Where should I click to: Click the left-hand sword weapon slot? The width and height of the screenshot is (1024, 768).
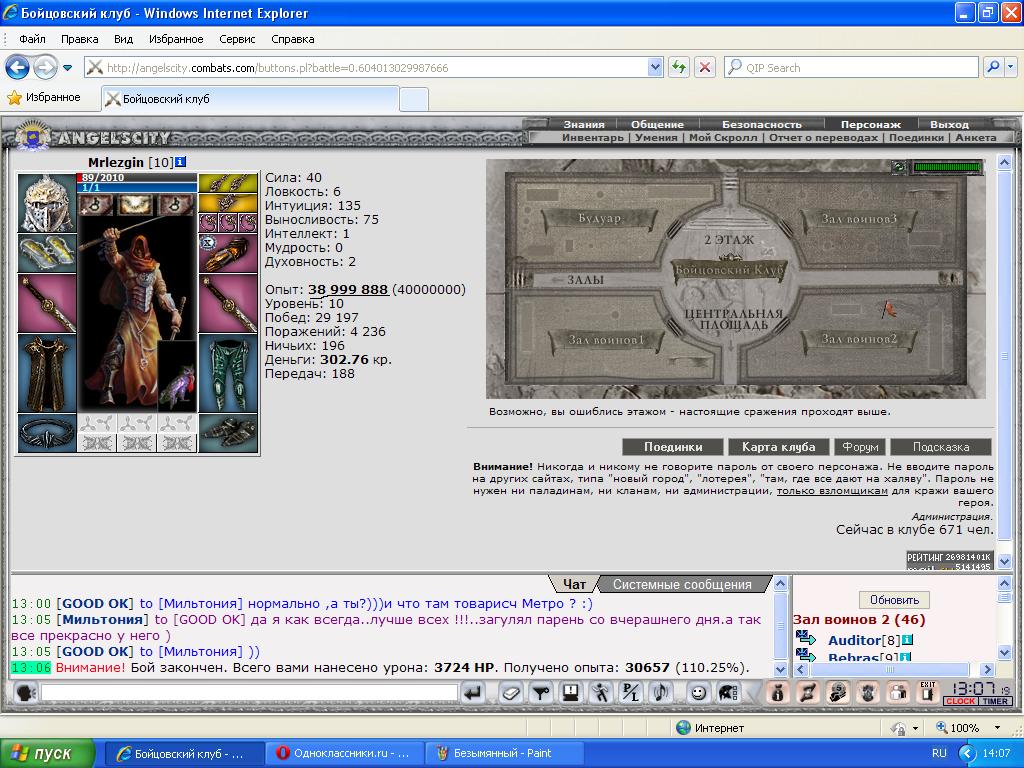pos(46,304)
